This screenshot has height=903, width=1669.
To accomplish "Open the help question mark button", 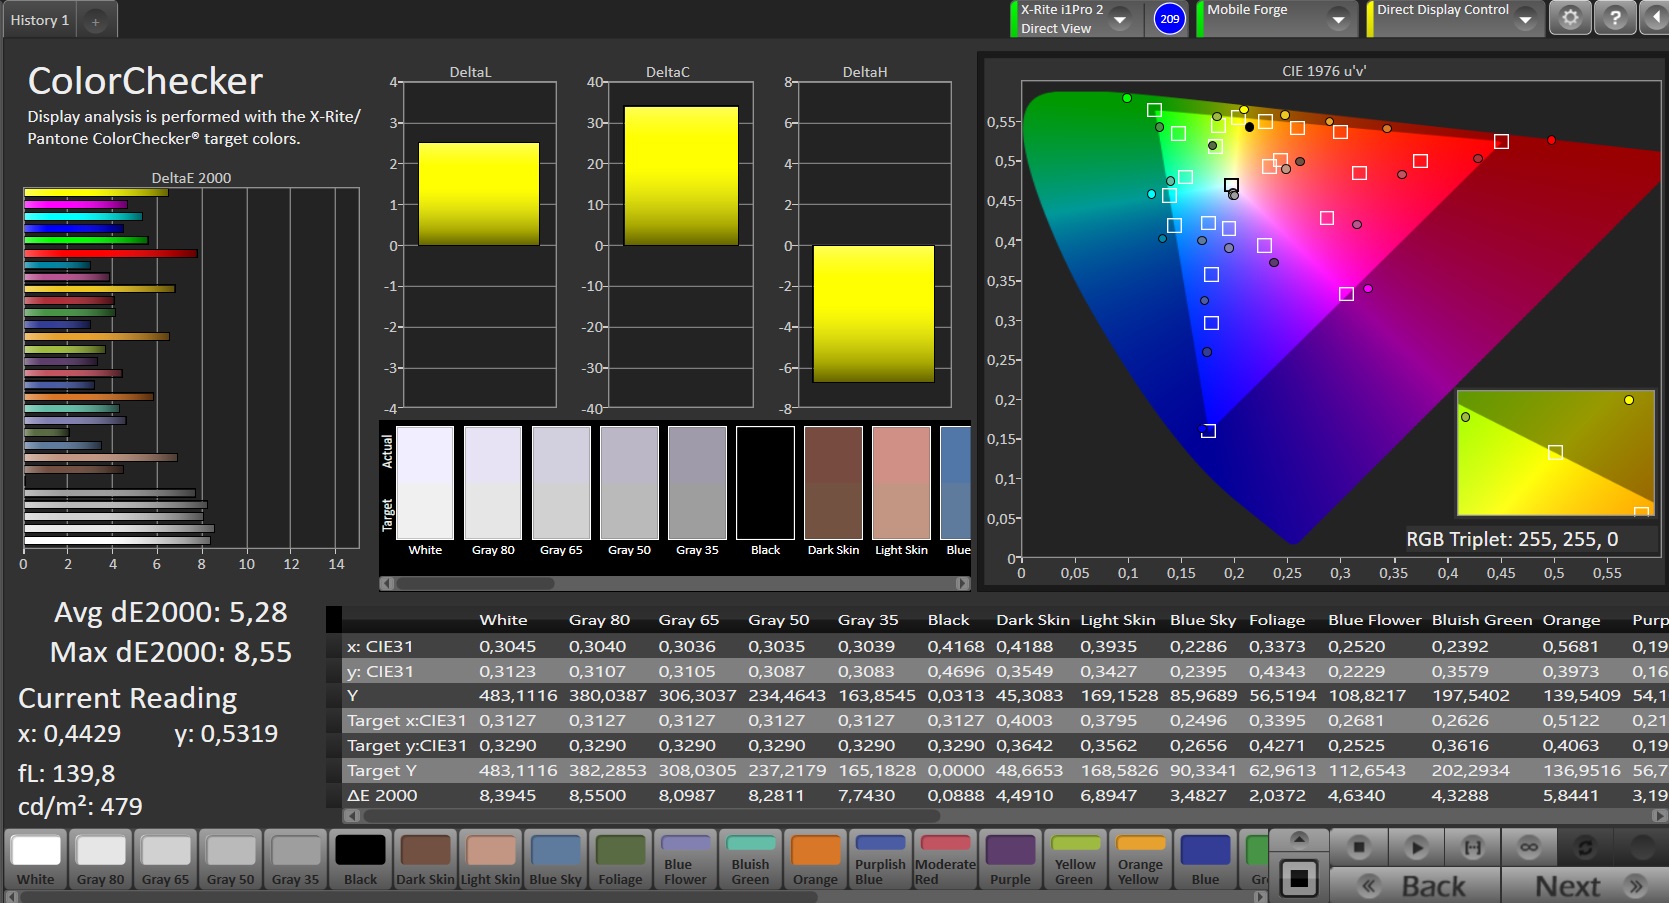I will click(1615, 18).
